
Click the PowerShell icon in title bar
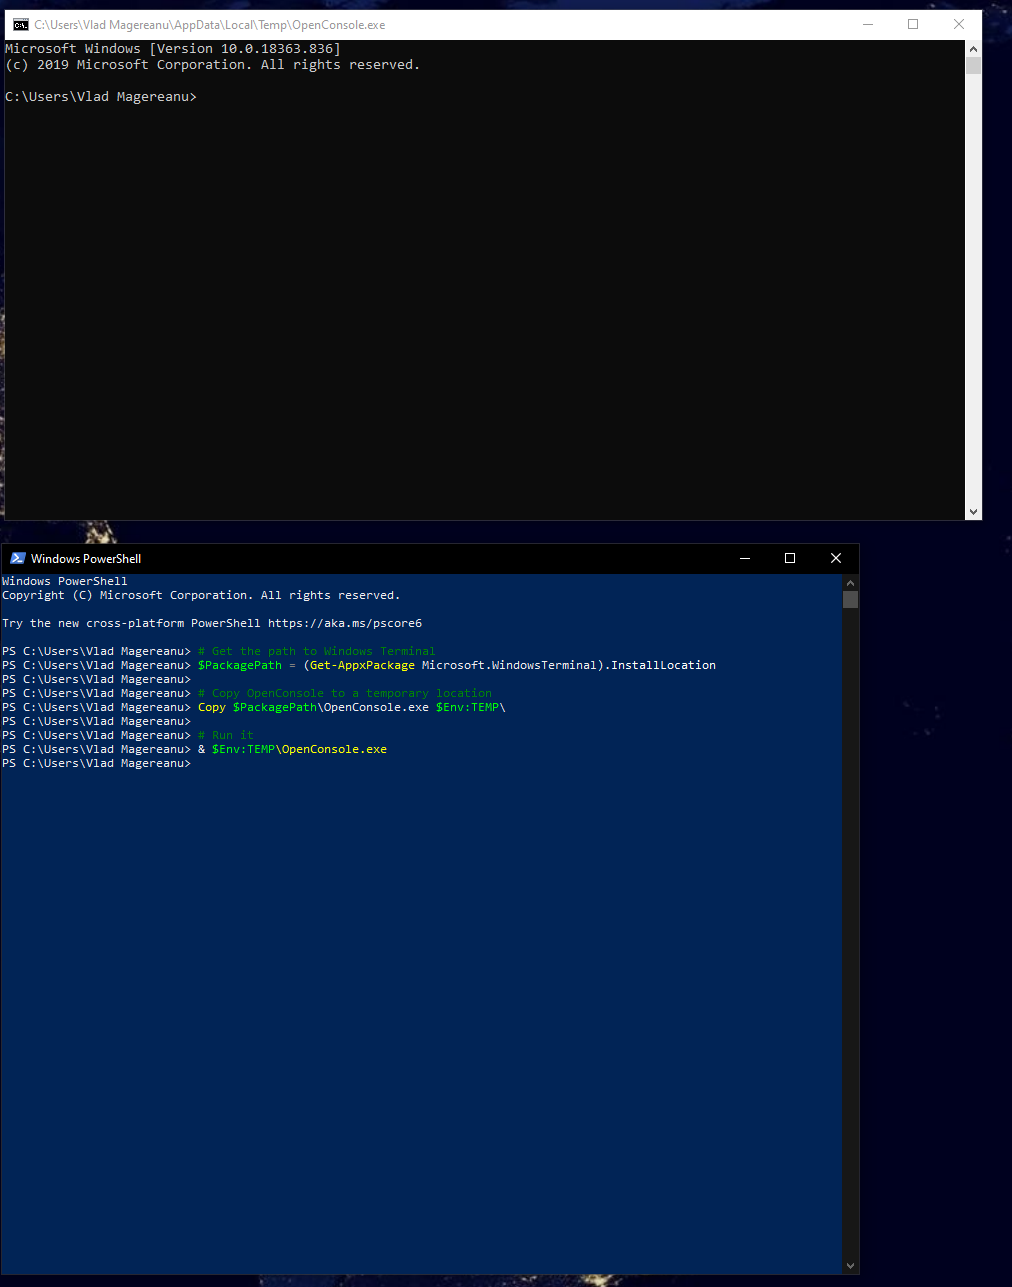[17, 558]
